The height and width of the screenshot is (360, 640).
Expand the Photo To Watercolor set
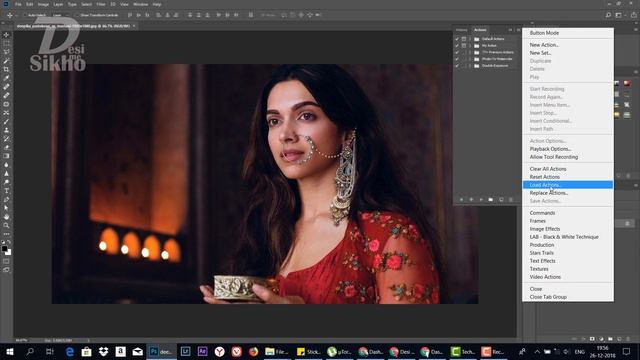tap(470, 59)
